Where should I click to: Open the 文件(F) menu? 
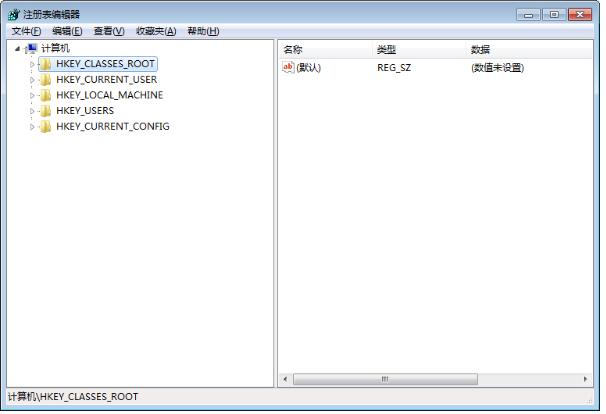pyautogui.click(x=26, y=31)
